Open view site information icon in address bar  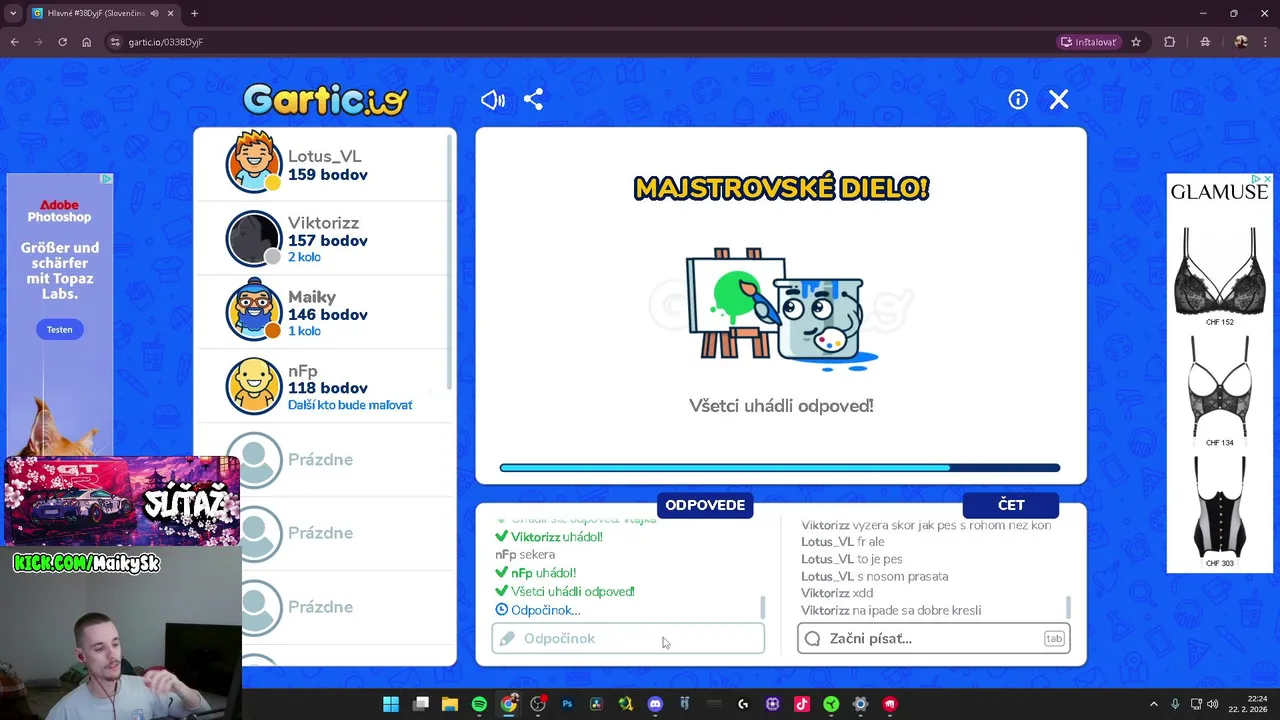(x=115, y=42)
